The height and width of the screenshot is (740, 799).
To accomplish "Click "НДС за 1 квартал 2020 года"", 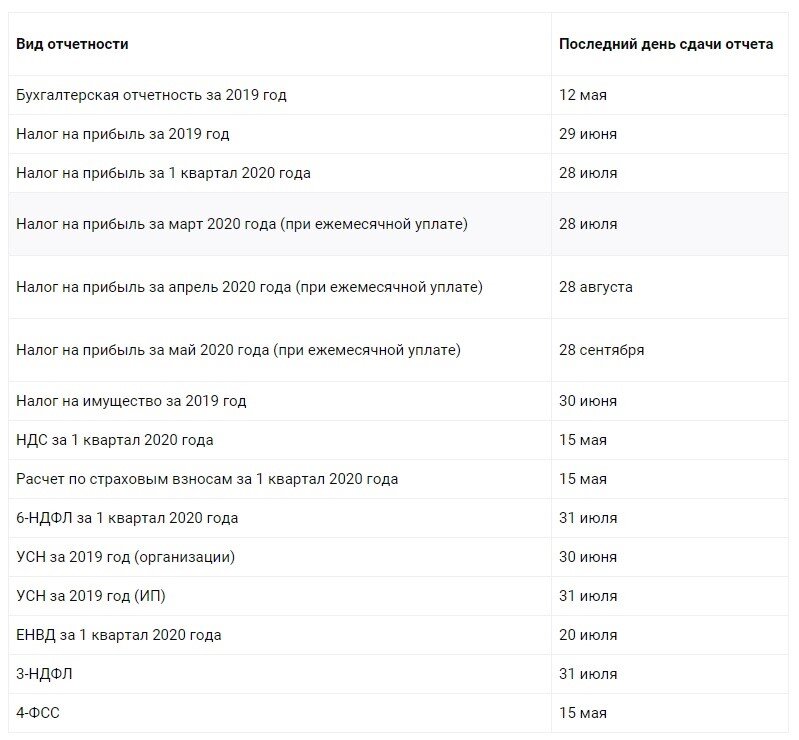I will [115, 440].
